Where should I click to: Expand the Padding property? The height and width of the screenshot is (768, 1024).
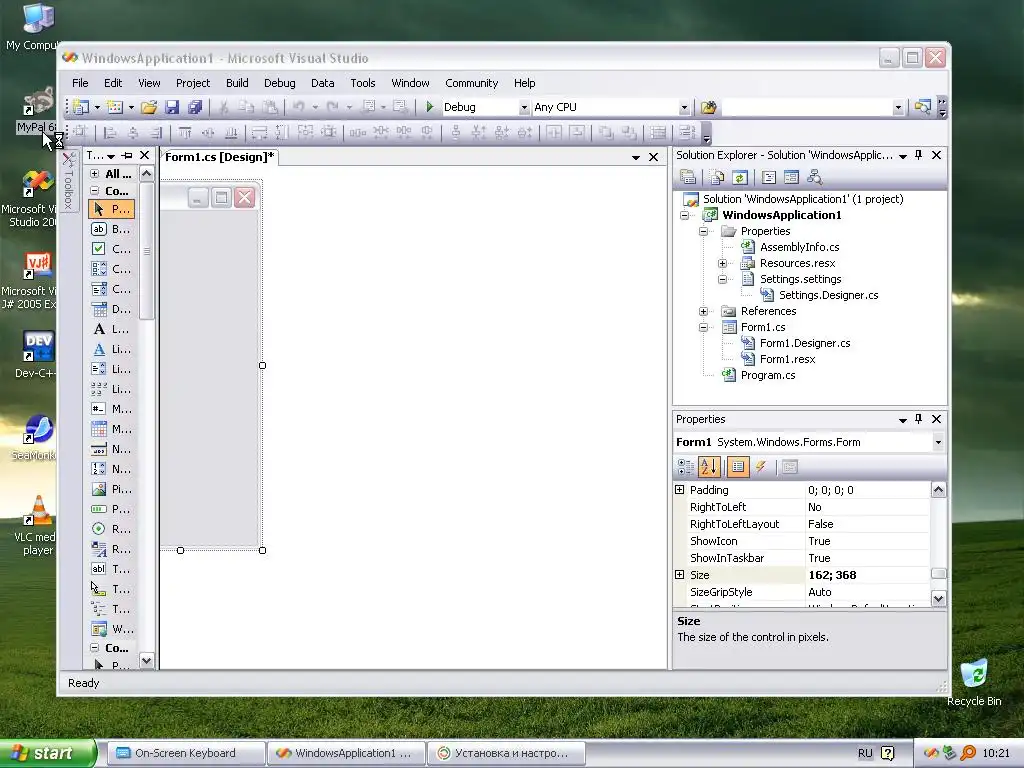point(679,490)
